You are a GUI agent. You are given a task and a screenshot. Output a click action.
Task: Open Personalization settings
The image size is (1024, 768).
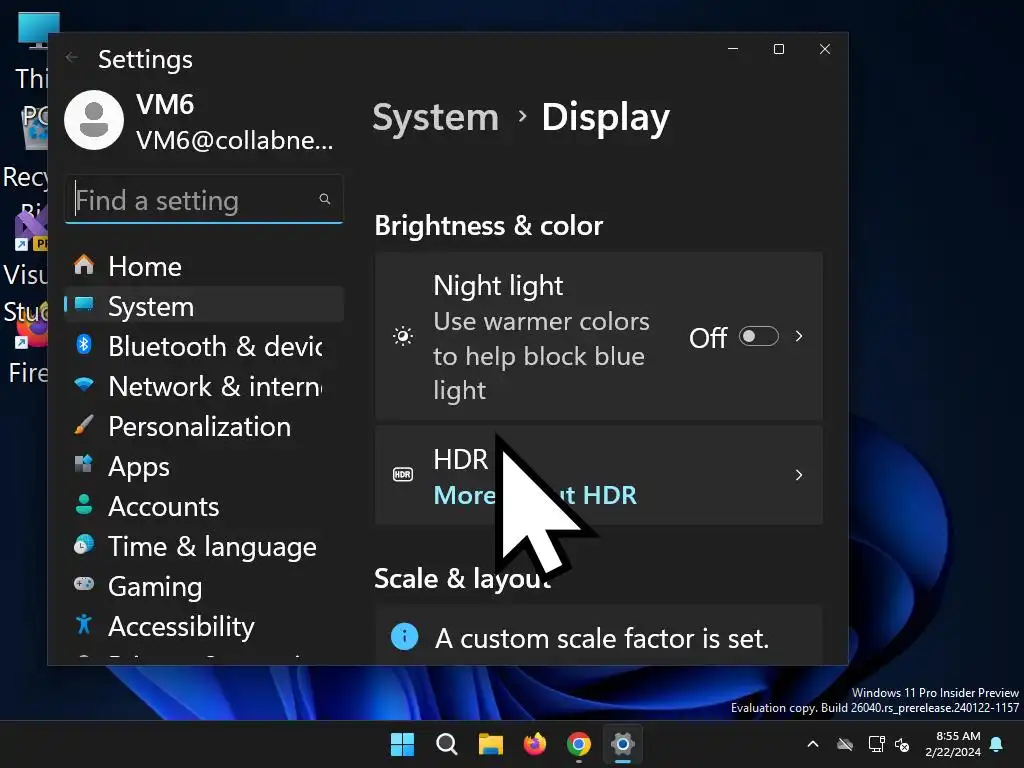point(204,426)
